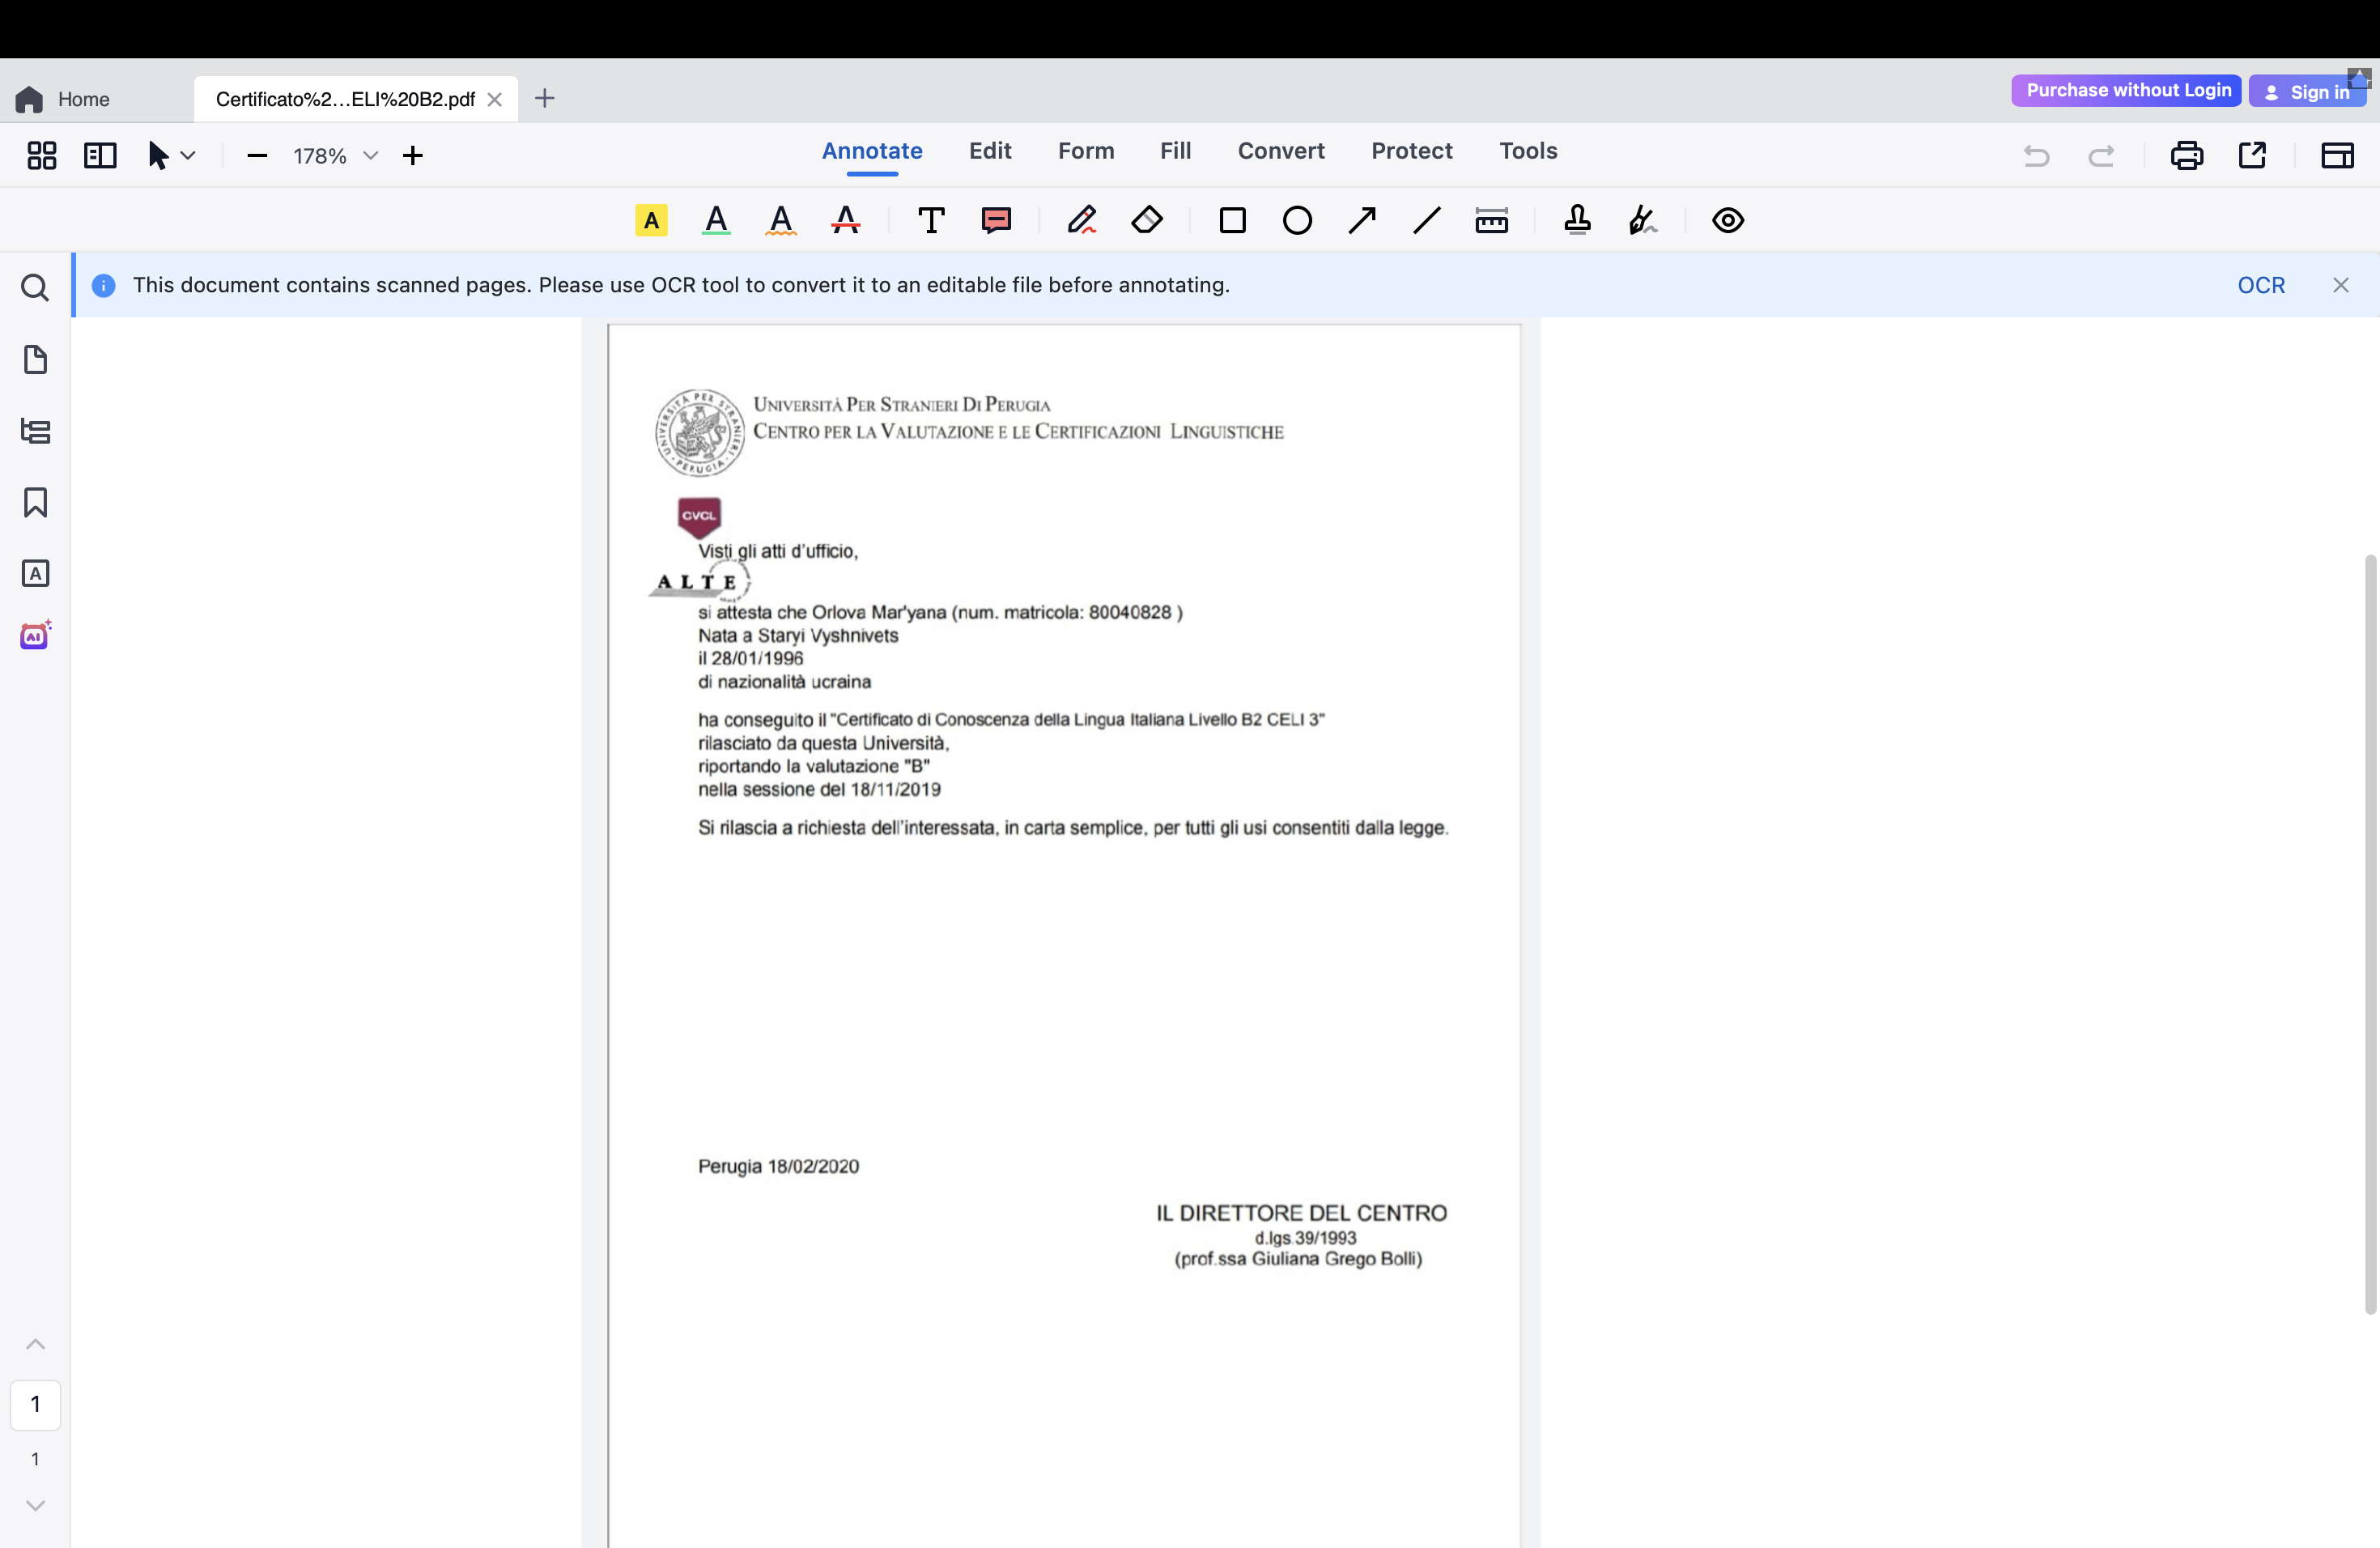2380x1548 pixels.
Task: Click the page number input field
Action: point(35,1404)
